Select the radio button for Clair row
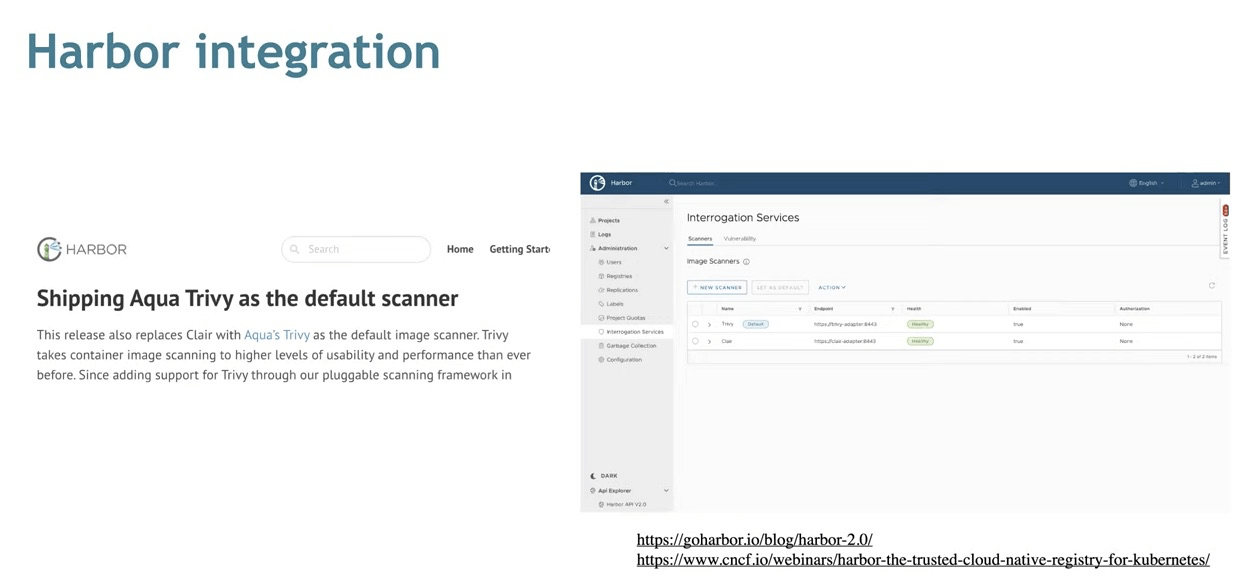1246x585 pixels. click(x=695, y=341)
